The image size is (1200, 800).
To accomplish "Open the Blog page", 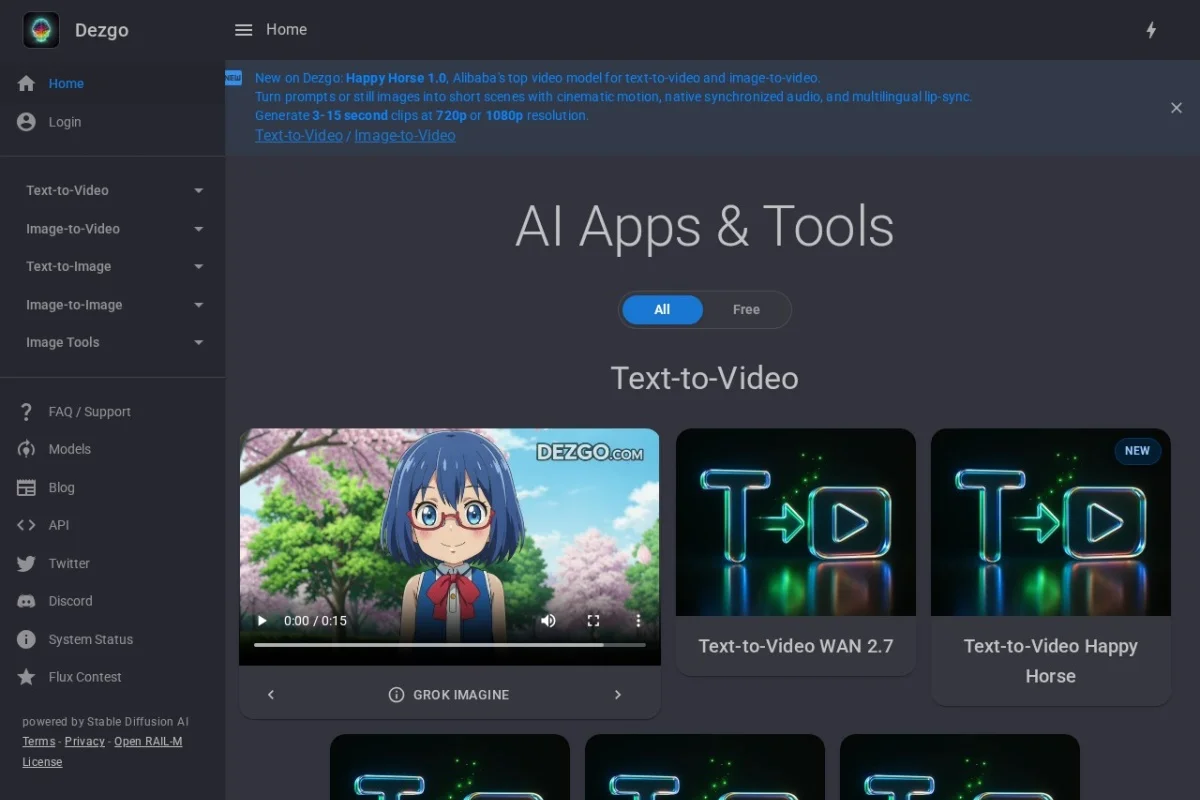I will [x=113, y=488].
